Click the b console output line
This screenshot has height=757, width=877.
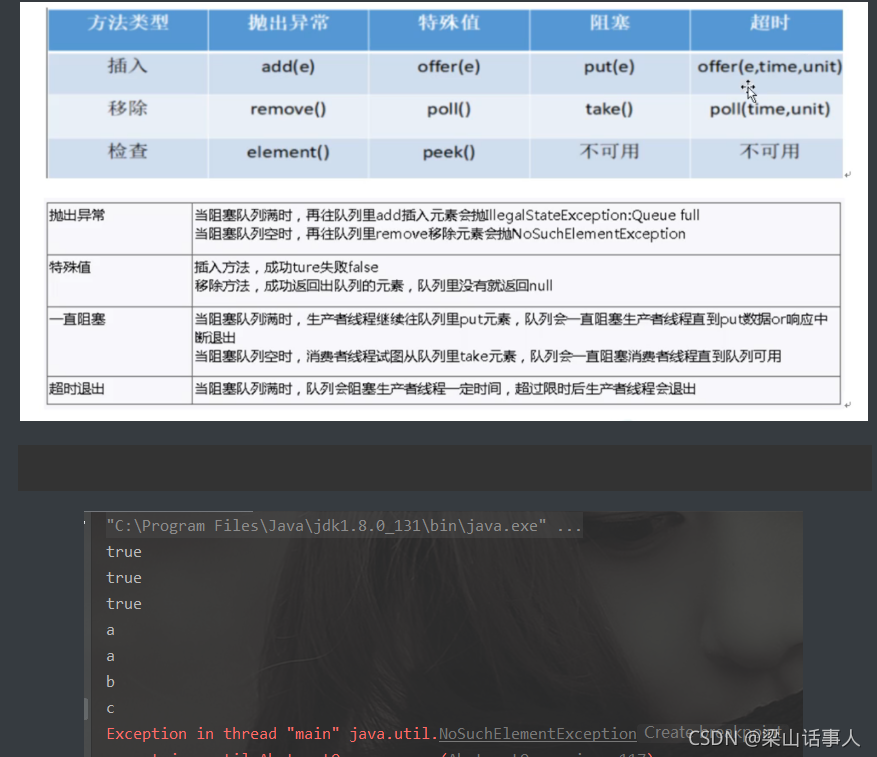(111, 681)
